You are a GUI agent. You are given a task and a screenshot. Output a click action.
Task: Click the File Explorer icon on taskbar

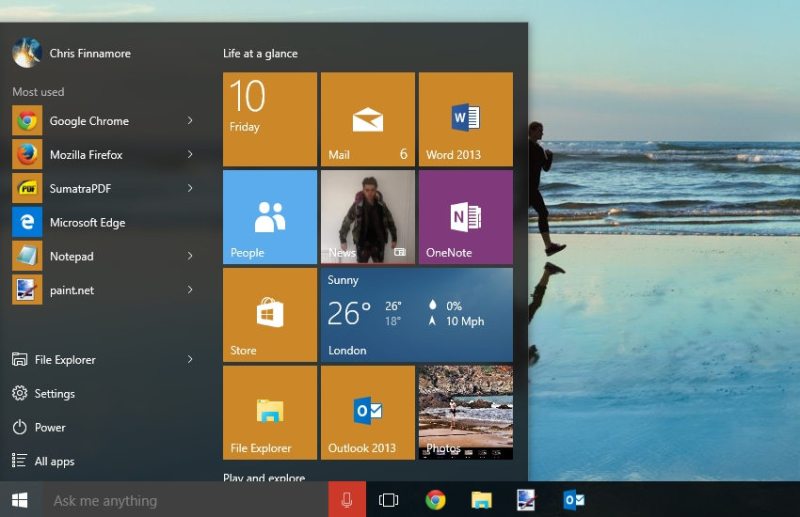tap(481, 500)
